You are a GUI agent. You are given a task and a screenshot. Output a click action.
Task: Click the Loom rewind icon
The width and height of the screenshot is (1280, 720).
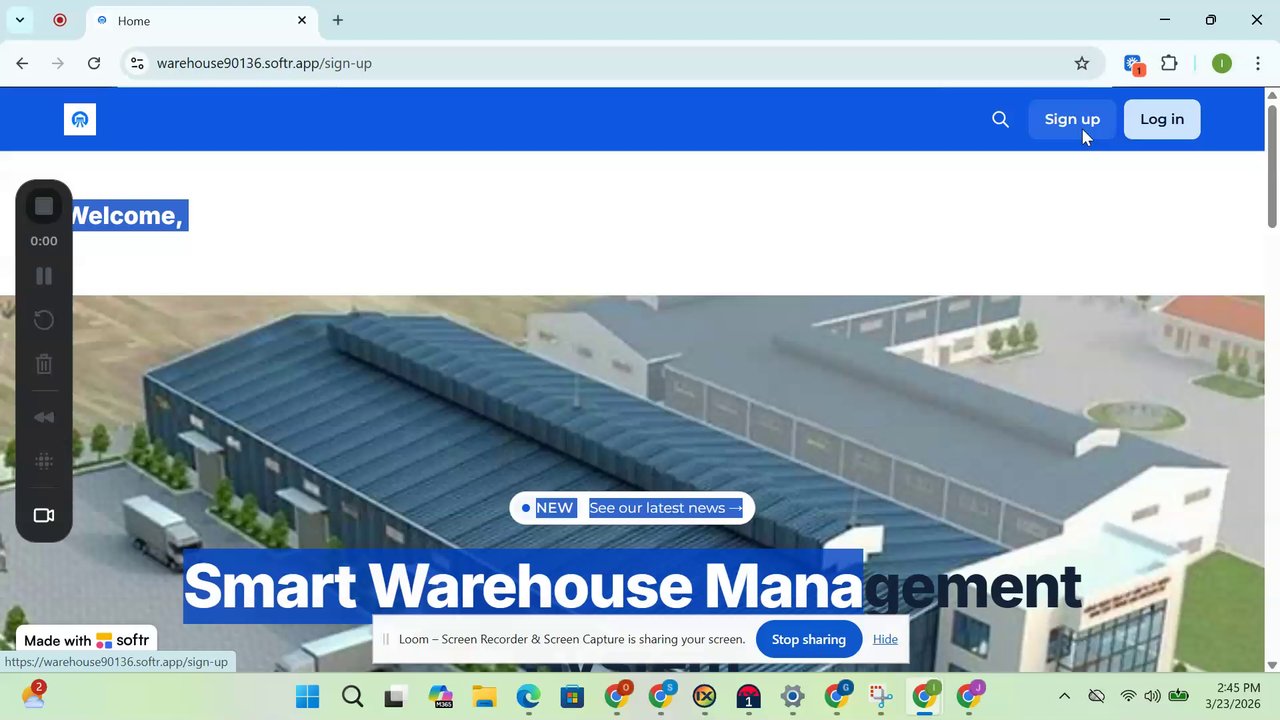(44, 417)
